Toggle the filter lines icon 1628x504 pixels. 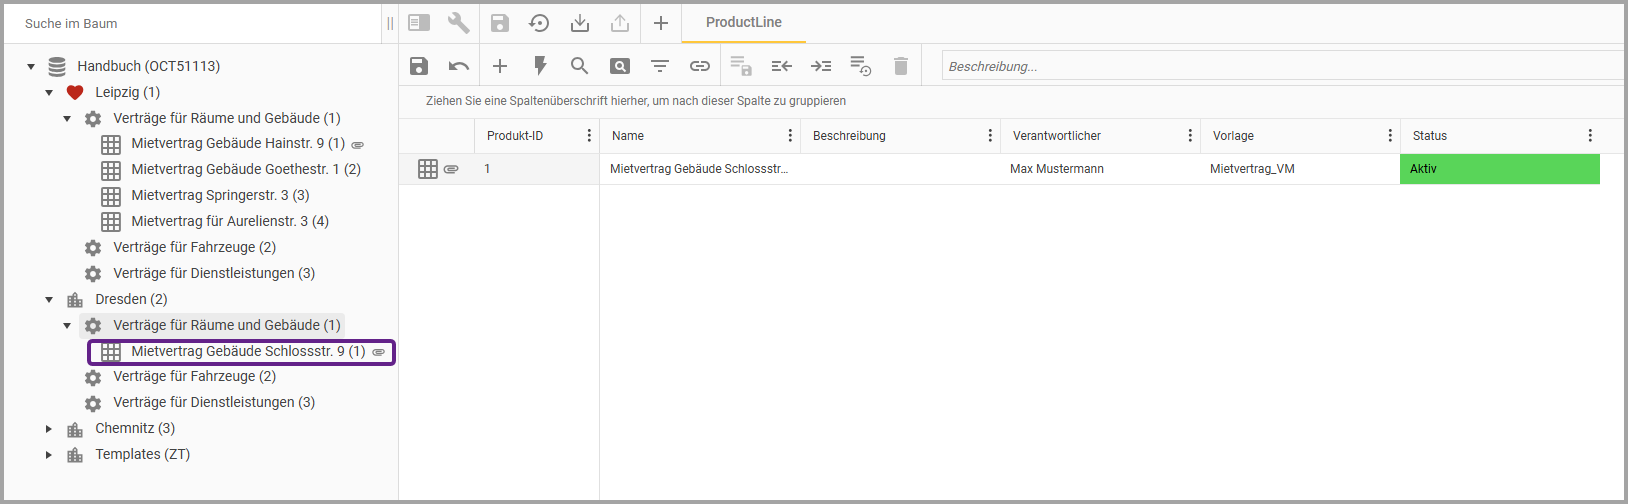coord(660,66)
